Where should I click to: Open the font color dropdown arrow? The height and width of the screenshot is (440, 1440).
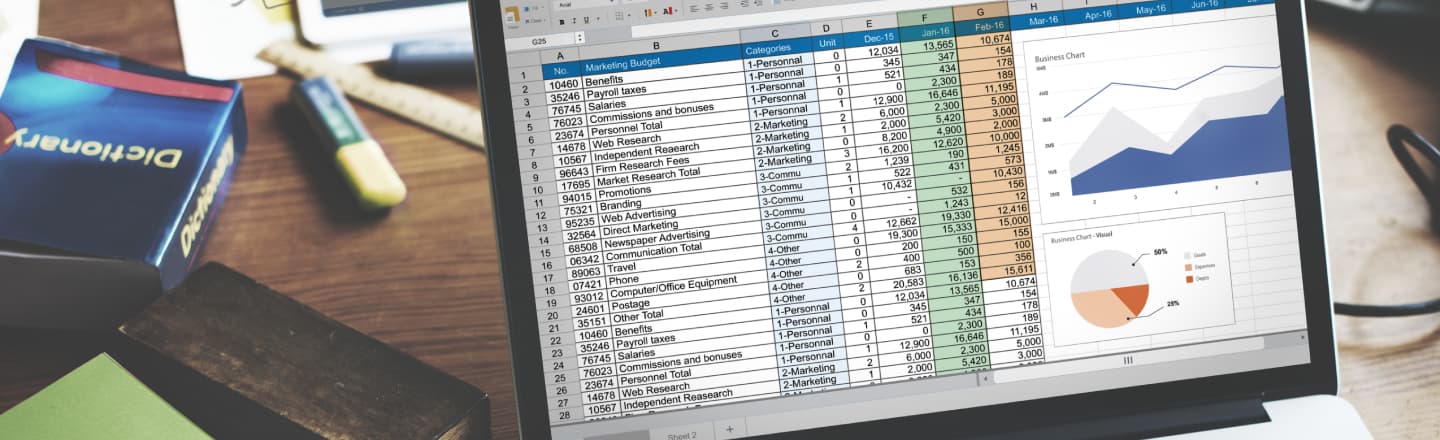point(676,11)
